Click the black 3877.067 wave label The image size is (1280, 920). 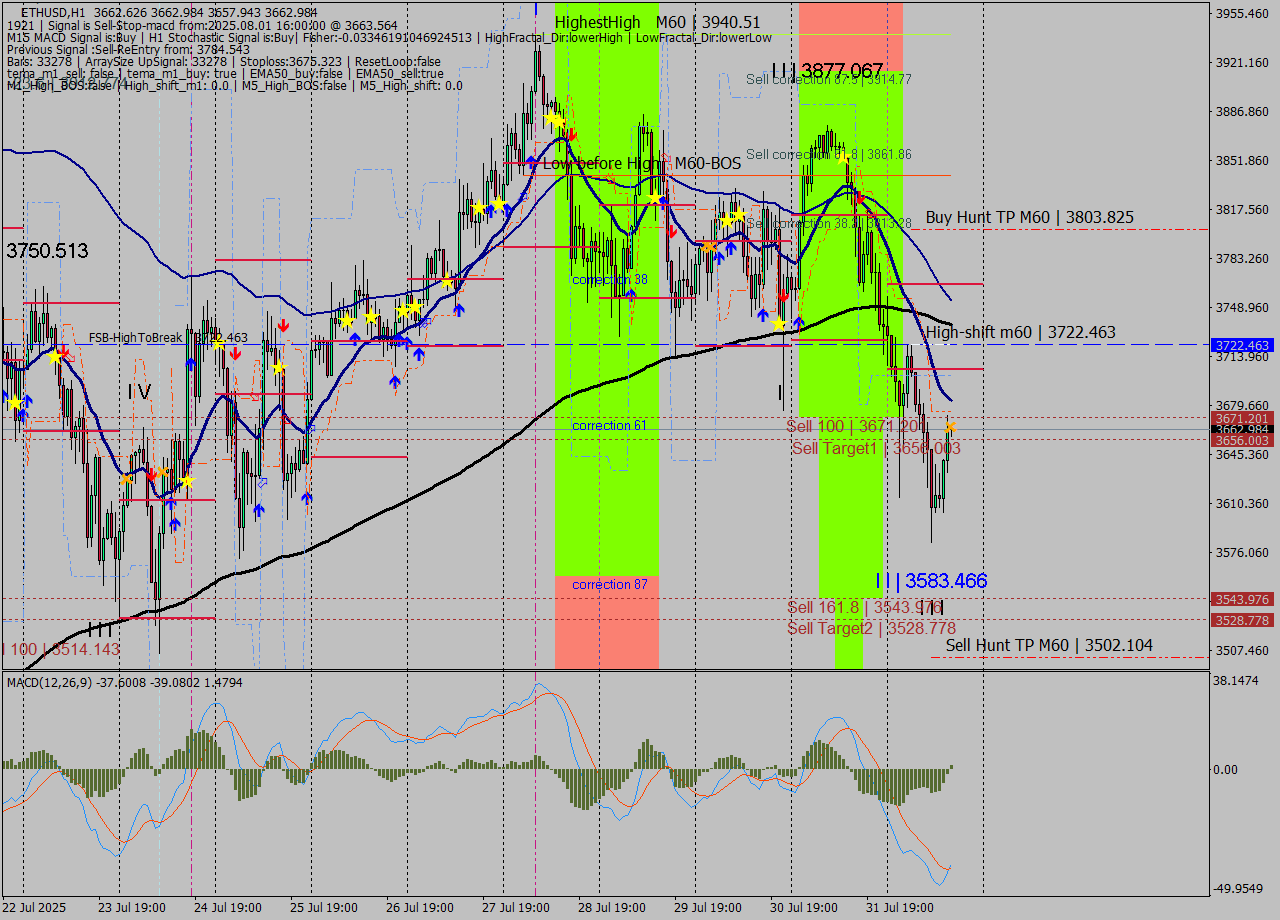pyautogui.click(x=828, y=70)
